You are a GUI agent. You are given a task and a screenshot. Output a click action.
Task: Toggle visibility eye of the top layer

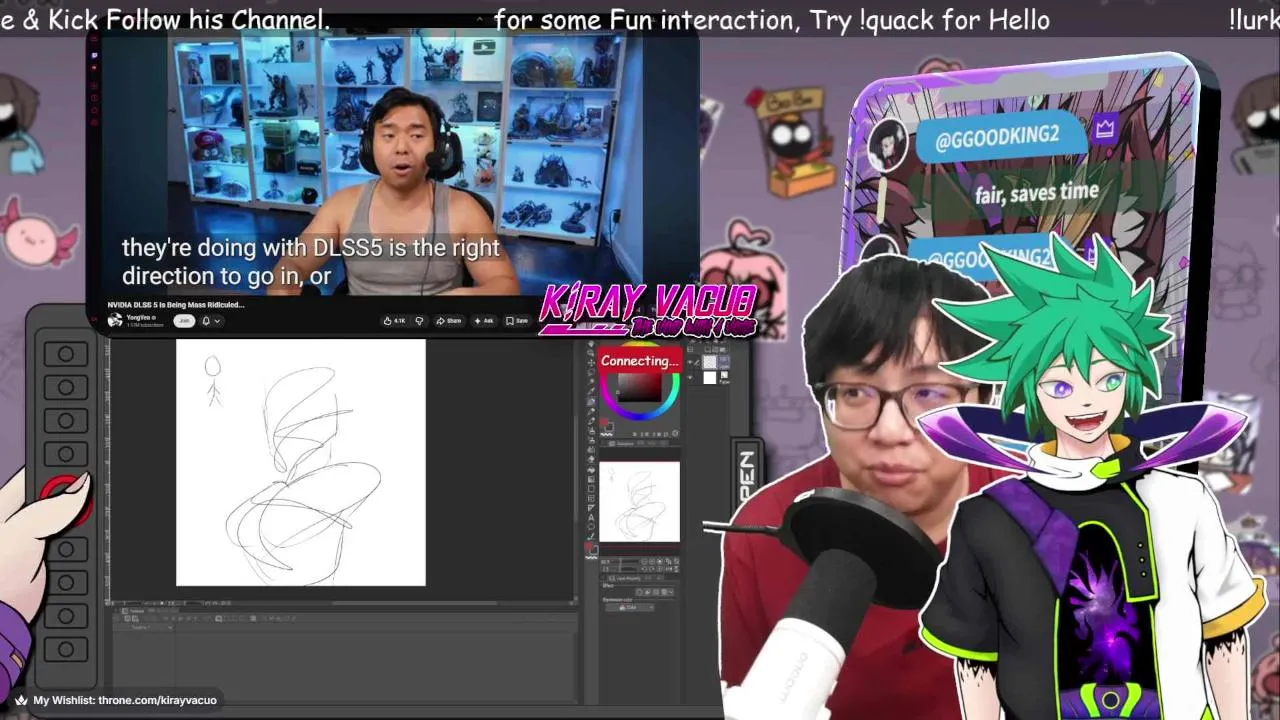pyautogui.click(x=691, y=362)
